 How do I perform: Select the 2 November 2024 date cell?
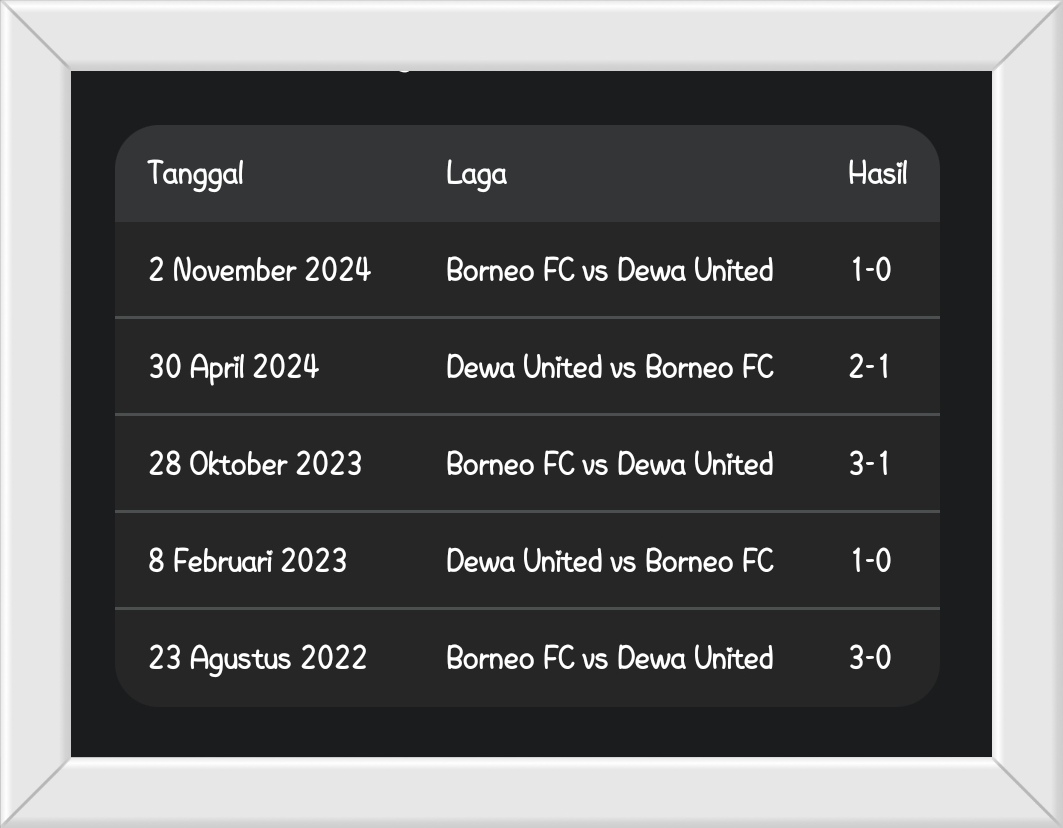tap(259, 270)
